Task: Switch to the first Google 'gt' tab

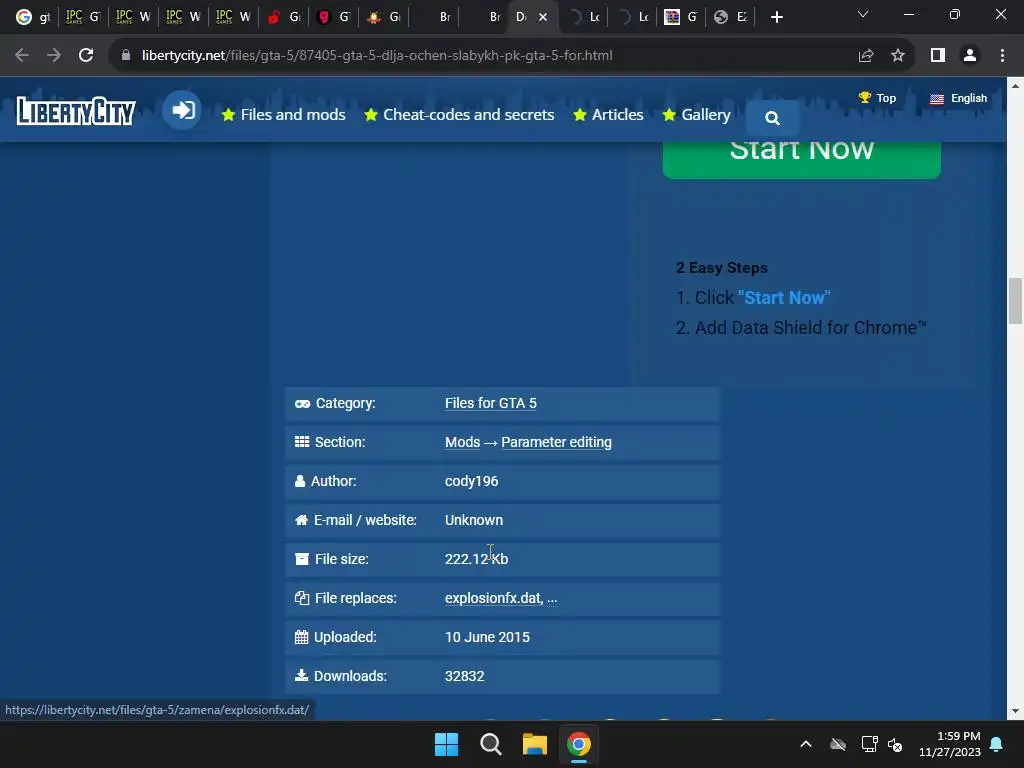Action: (33, 17)
